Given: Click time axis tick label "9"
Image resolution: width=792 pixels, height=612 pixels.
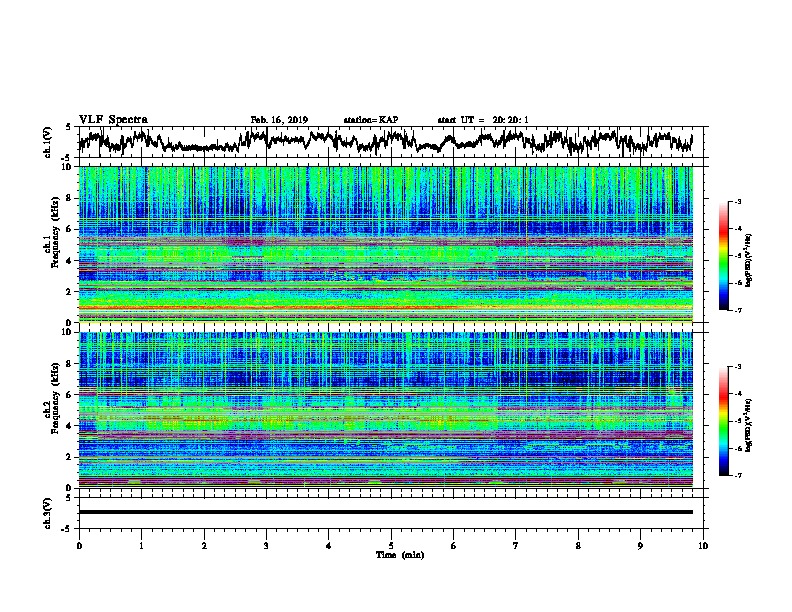Looking at the screenshot, I should click(640, 546).
